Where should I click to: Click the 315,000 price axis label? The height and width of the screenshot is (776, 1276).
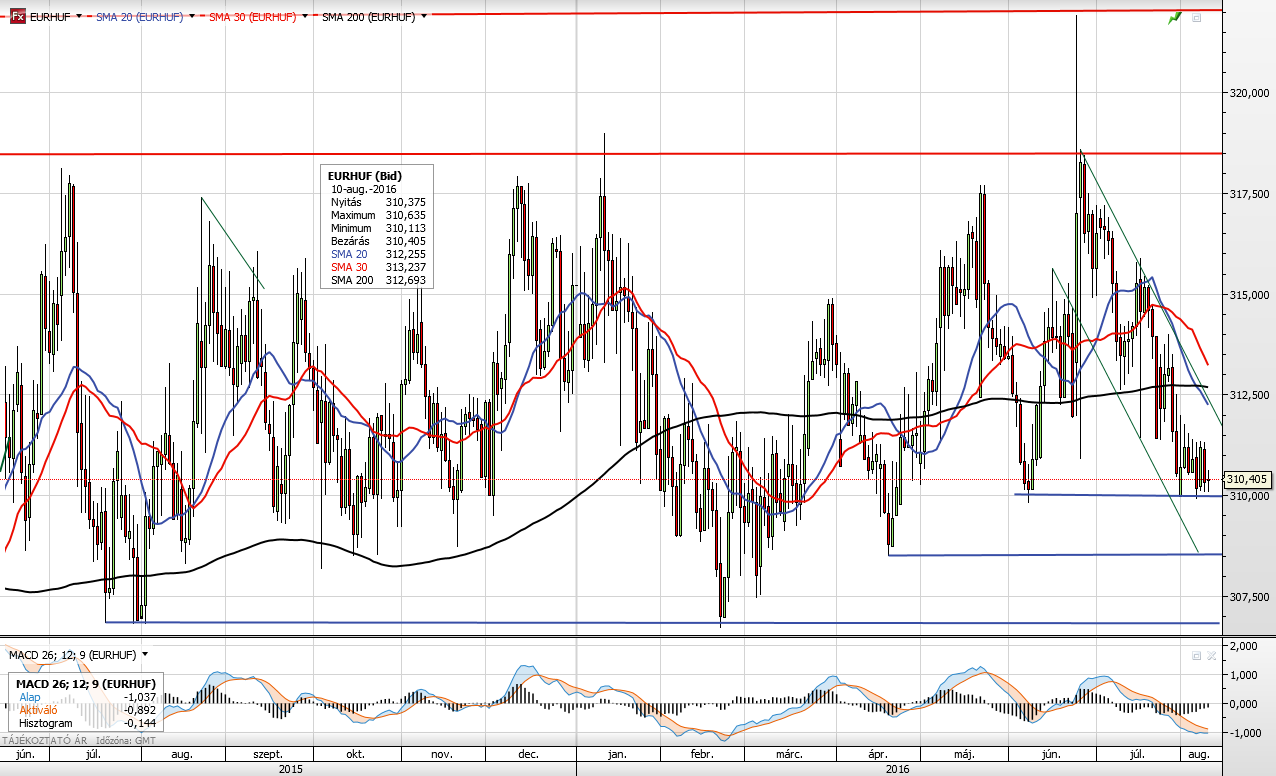coord(1249,295)
